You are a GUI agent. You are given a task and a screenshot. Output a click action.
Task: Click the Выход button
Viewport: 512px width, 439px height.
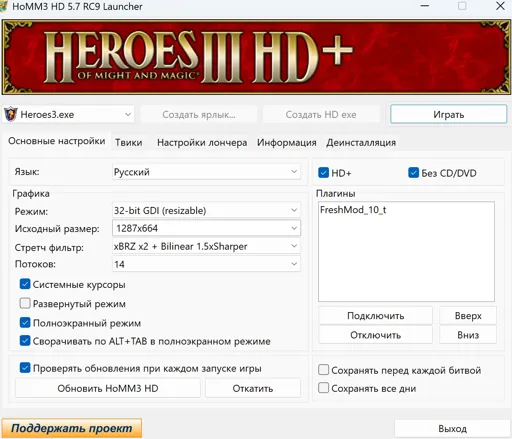click(x=452, y=428)
